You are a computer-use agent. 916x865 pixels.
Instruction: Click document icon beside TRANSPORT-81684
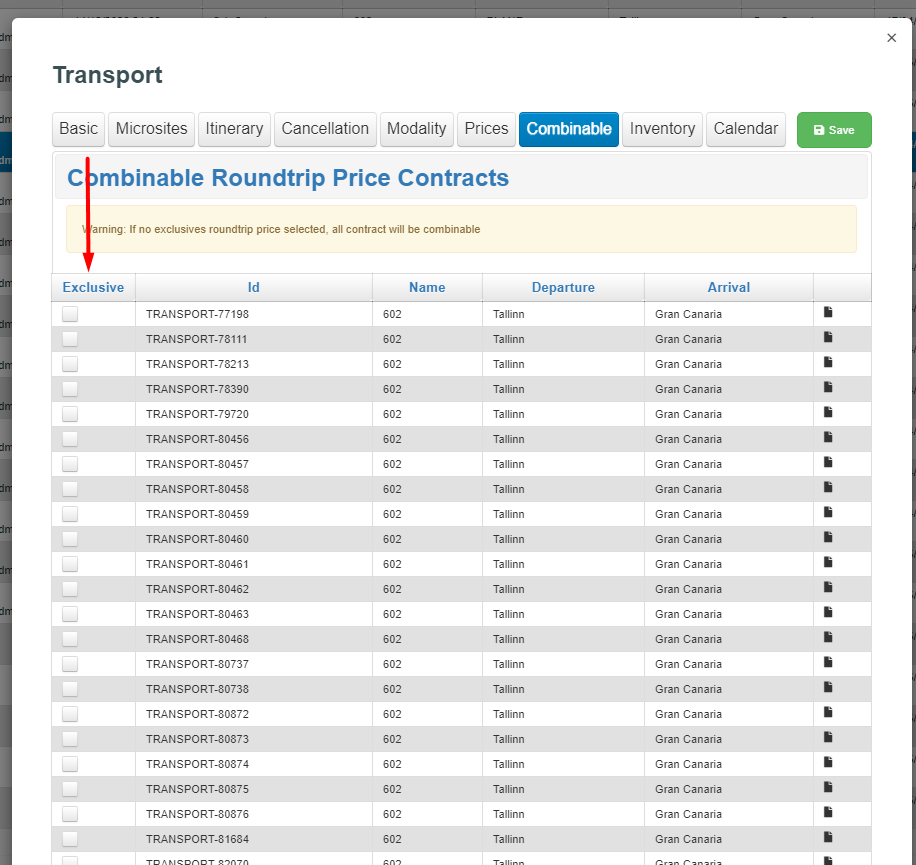(x=828, y=838)
